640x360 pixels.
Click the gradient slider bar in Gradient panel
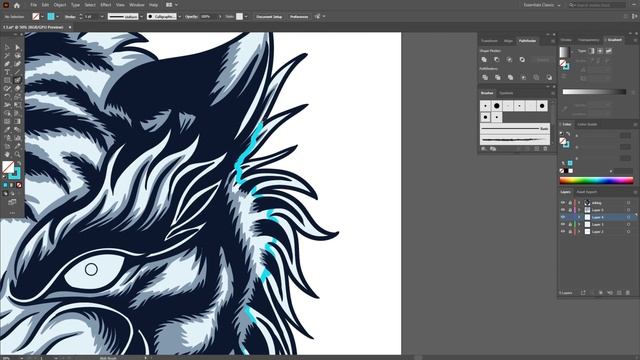(x=594, y=92)
